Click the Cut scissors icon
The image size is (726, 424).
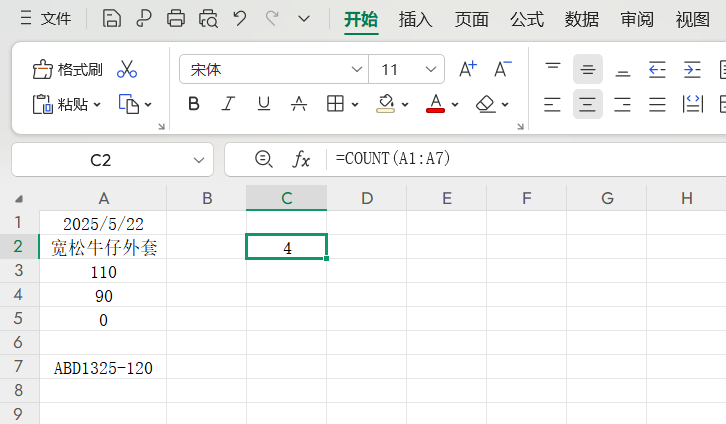click(x=127, y=69)
